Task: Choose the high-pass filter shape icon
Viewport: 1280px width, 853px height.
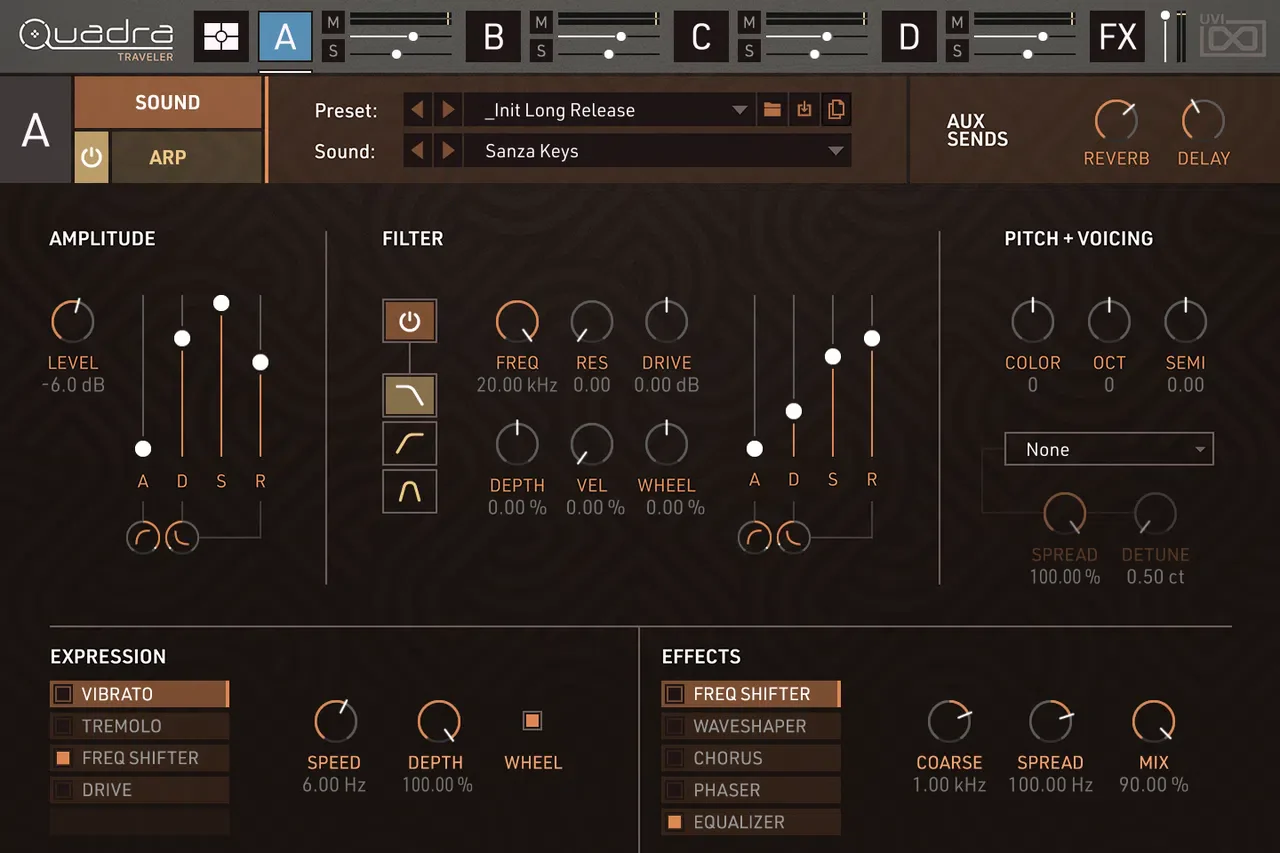Action: [x=410, y=443]
